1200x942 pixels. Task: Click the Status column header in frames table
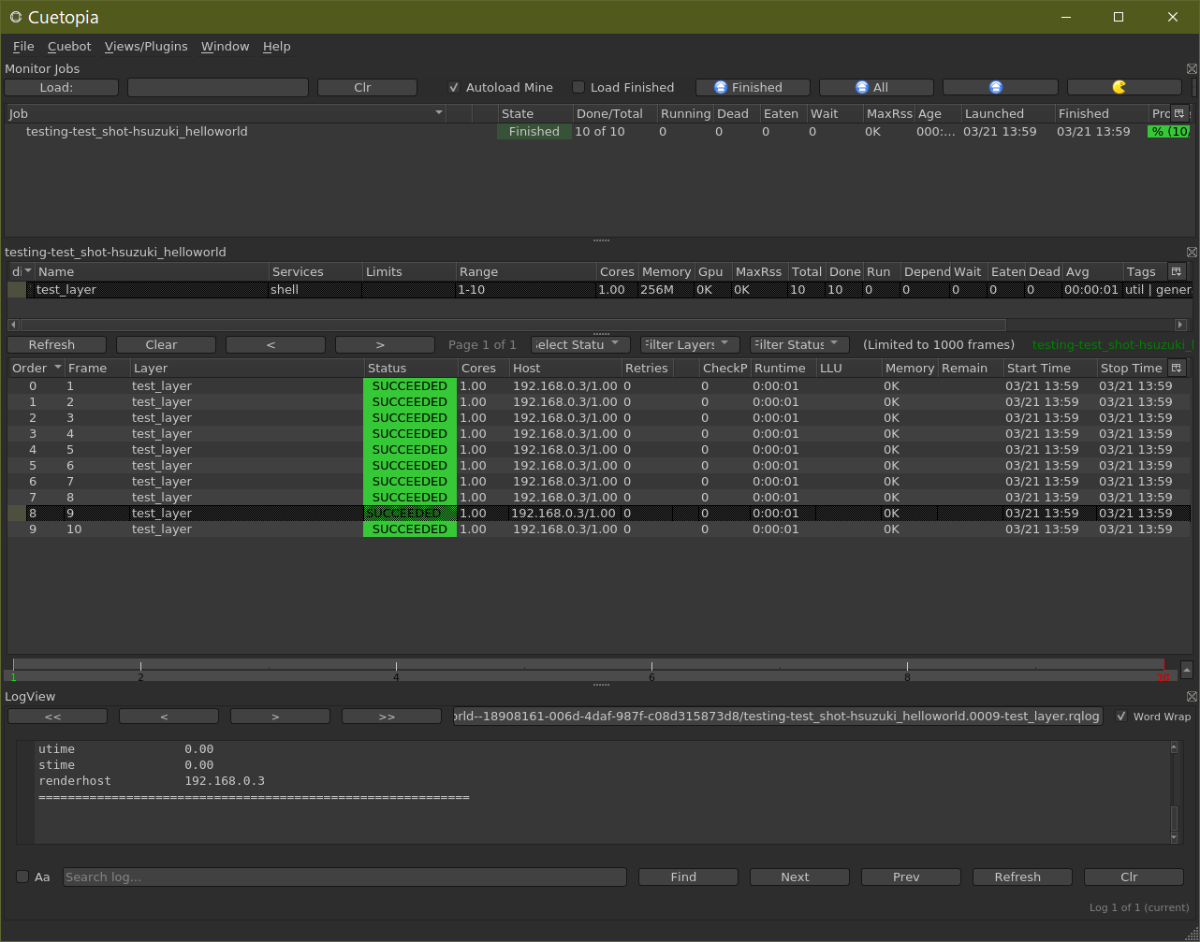click(x=410, y=368)
